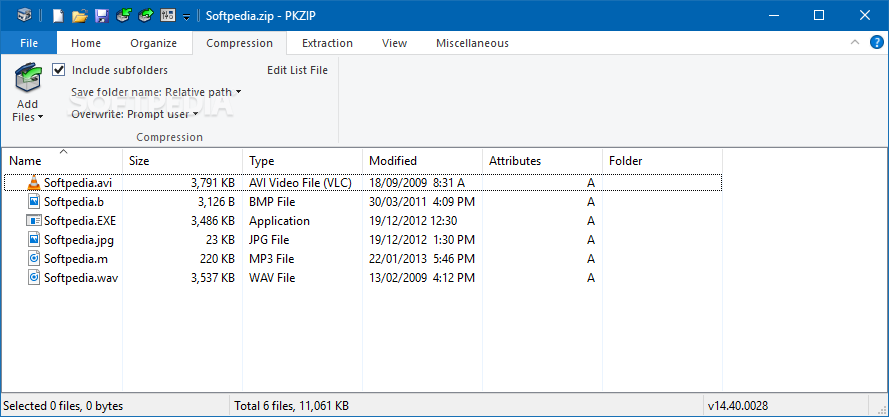Click the MP3 File type cell
Screen dimensions: 889x417
tap(272, 259)
